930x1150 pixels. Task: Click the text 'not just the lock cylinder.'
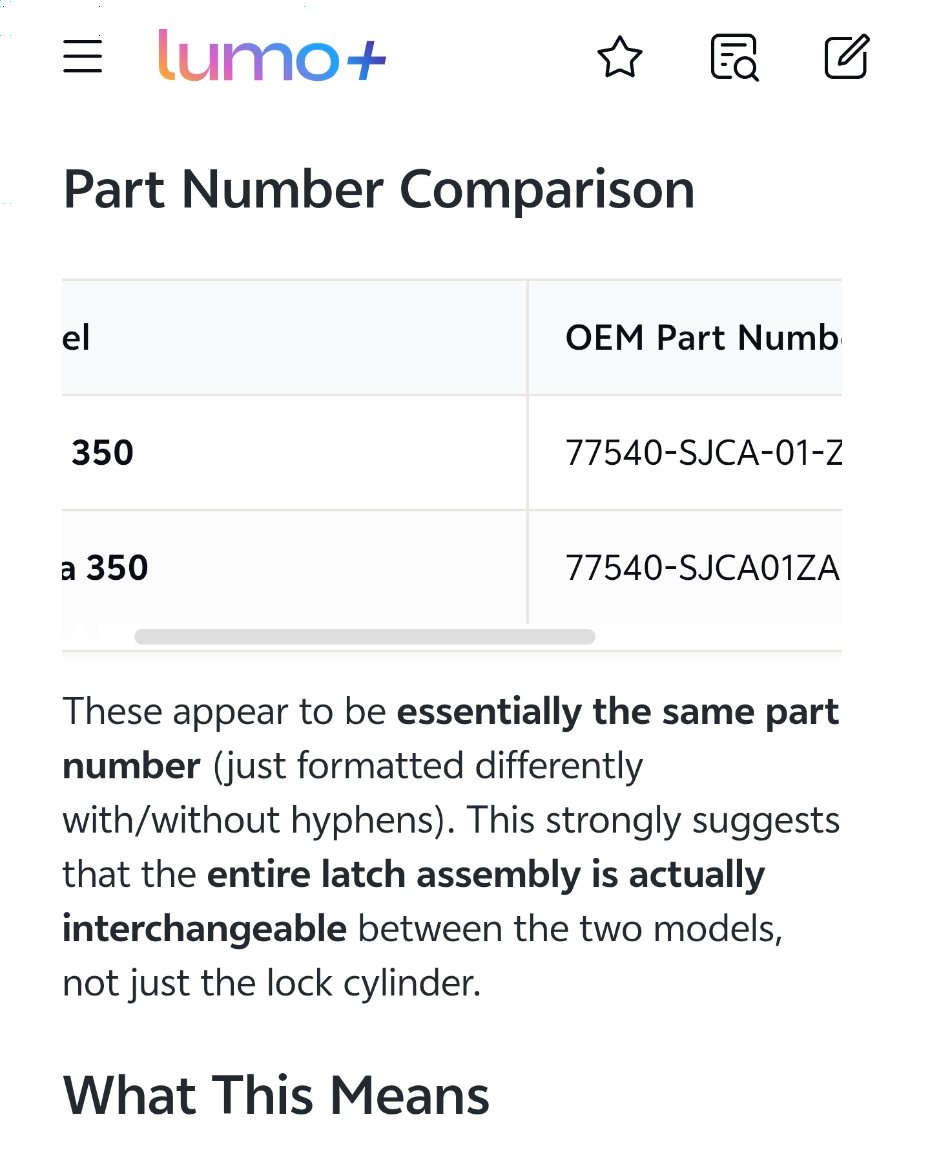click(x=271, y=984)
